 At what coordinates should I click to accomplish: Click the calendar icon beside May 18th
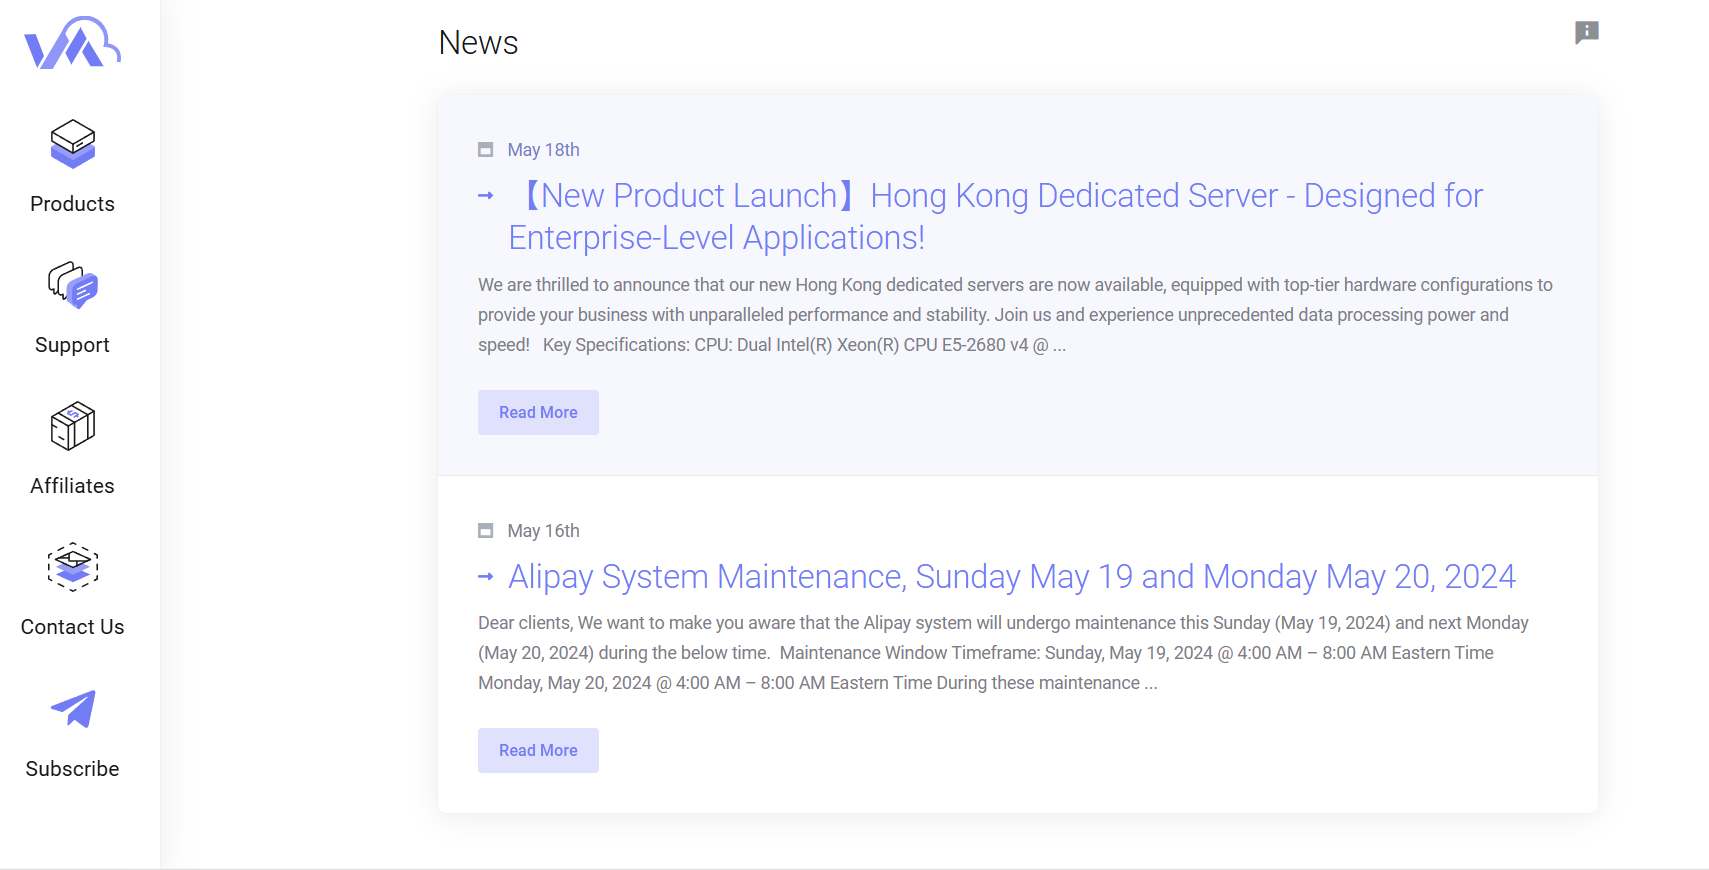486,150
